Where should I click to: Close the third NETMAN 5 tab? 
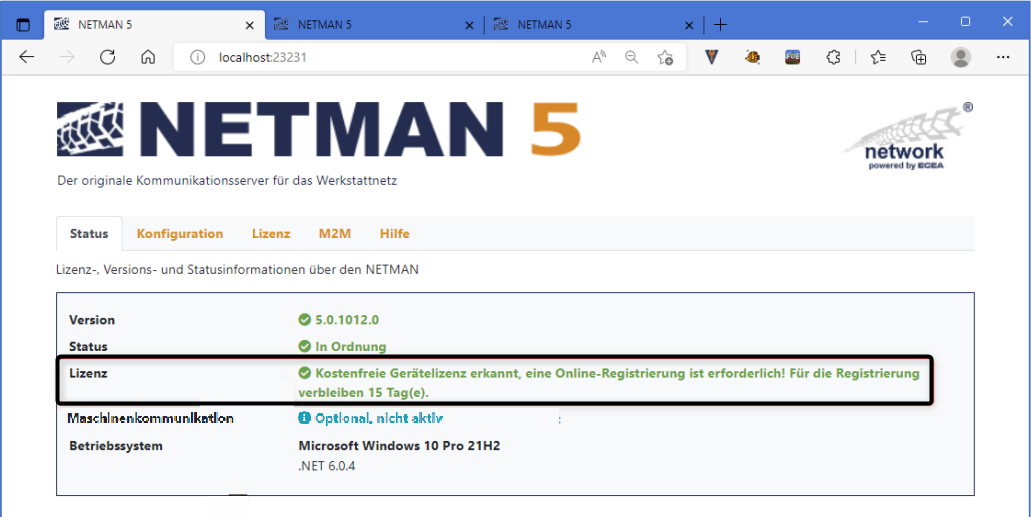pyautogui.click(x=689, y=25)
